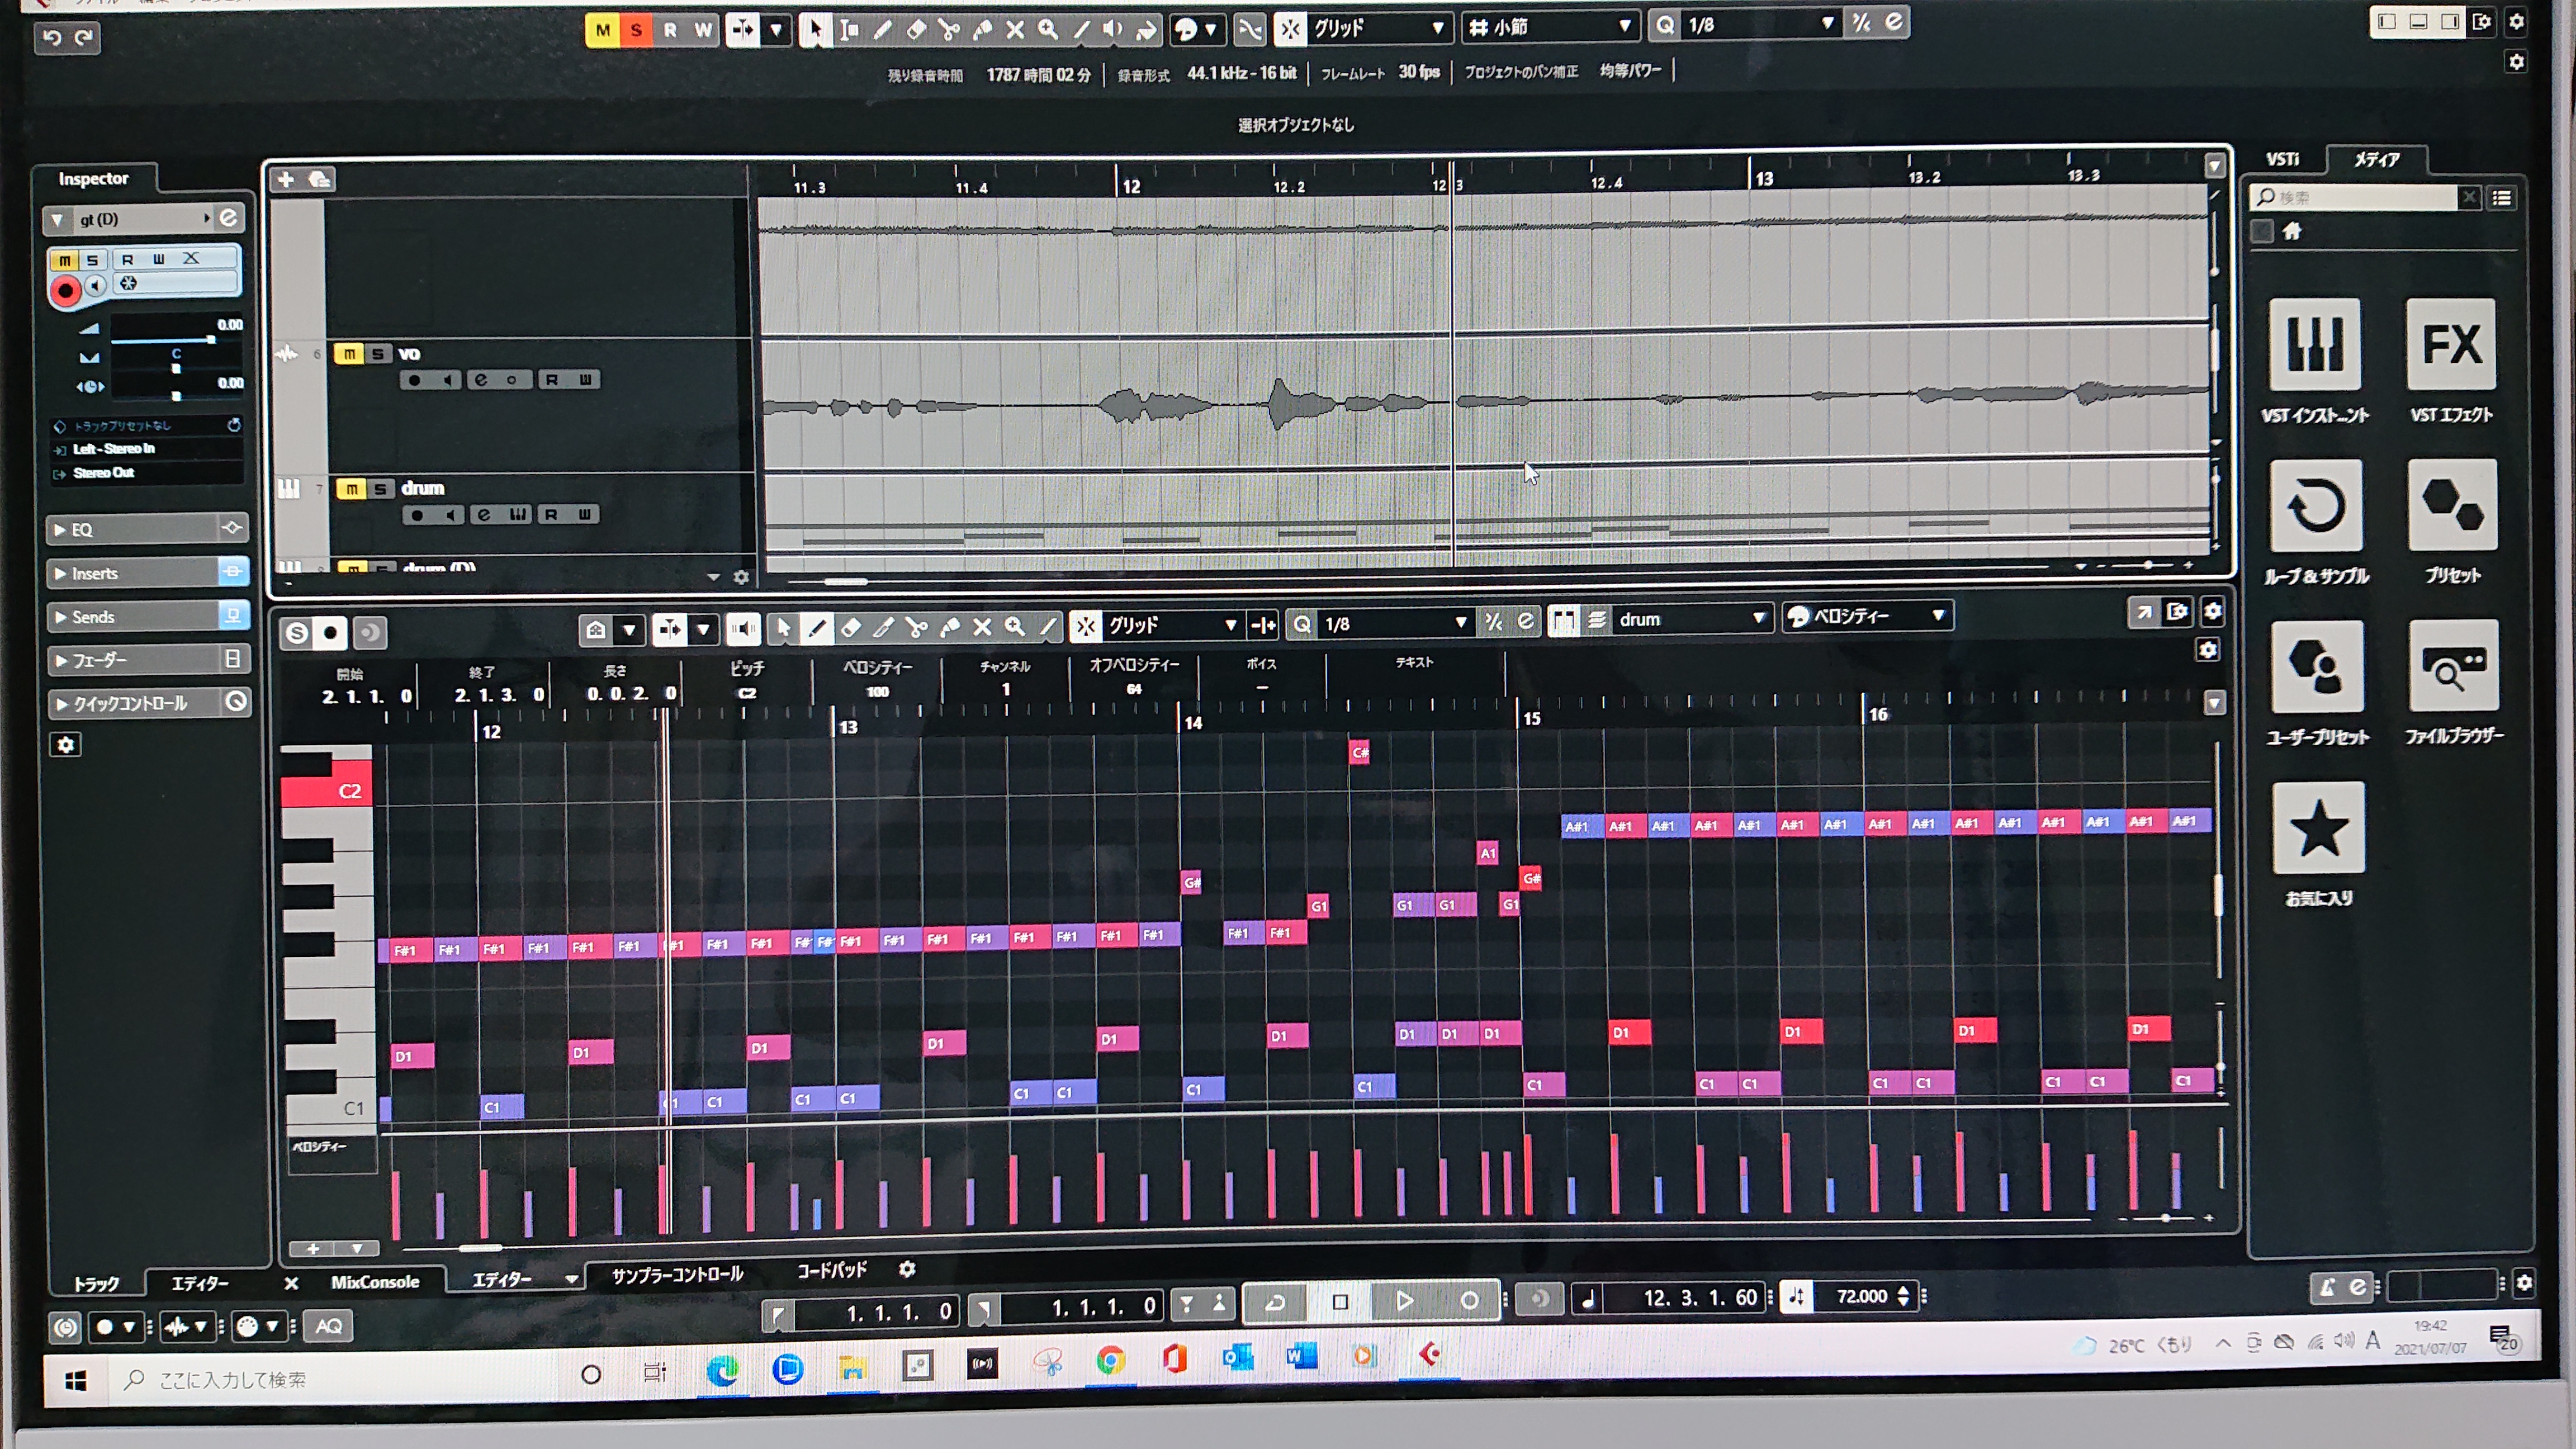The height and width of the screenshot is (1449, 2576).
Task: Toggle the Cycle loop transport button
Action: pyautogui.click(x=1275, y=1302)
